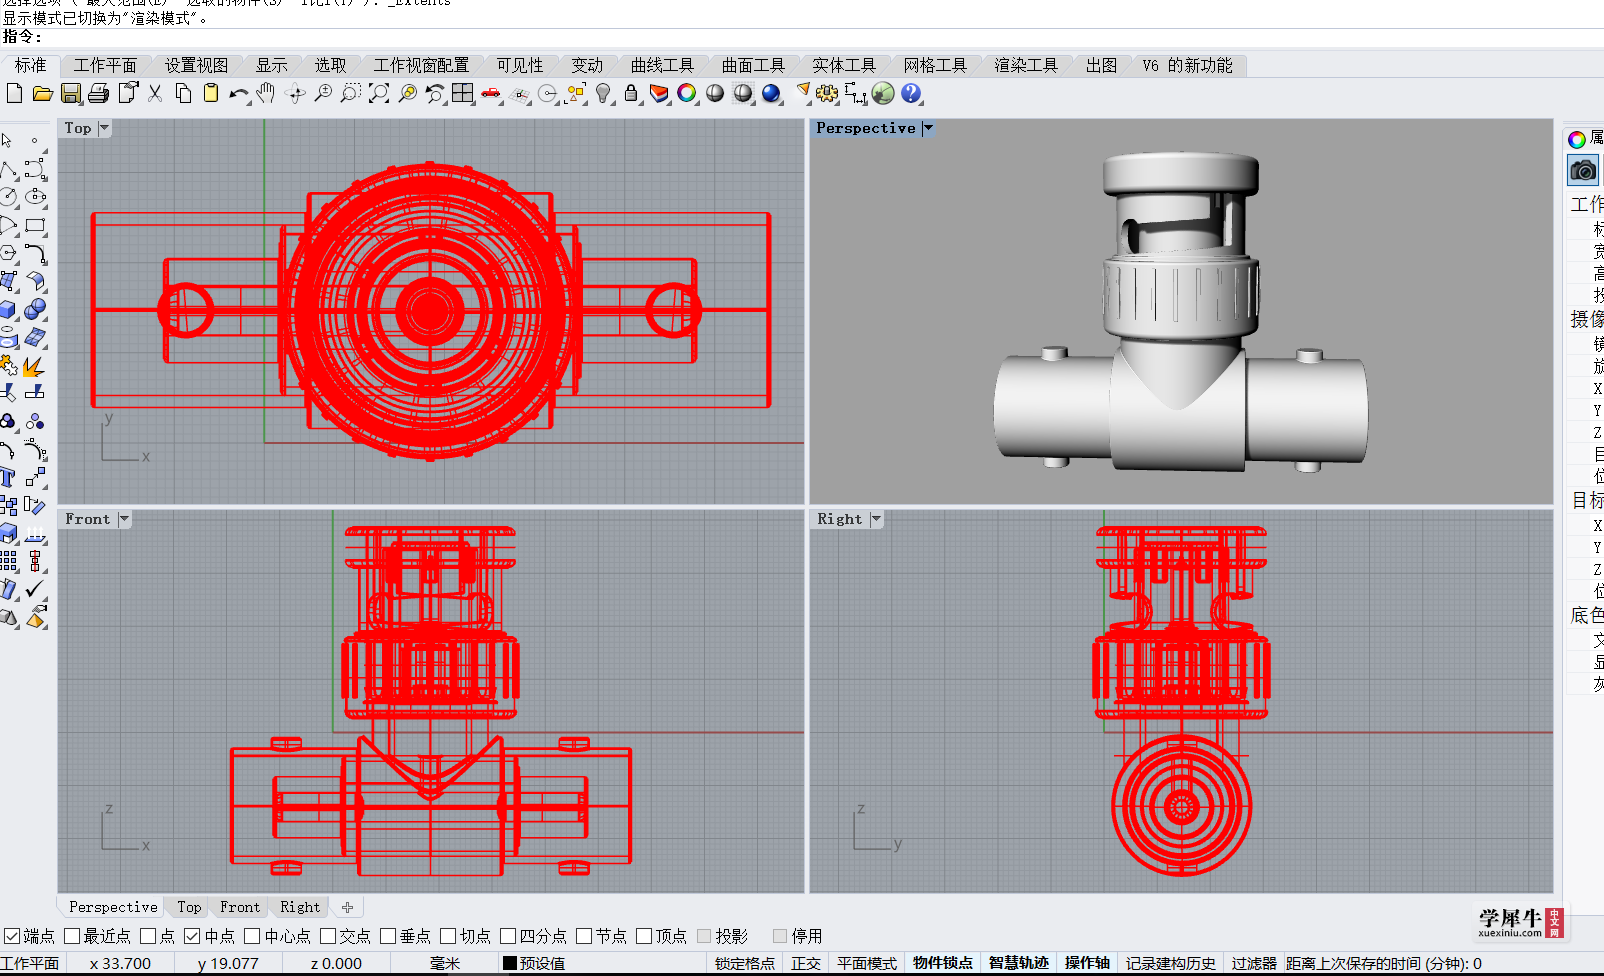Click the command prompt input field

[802, 37]
